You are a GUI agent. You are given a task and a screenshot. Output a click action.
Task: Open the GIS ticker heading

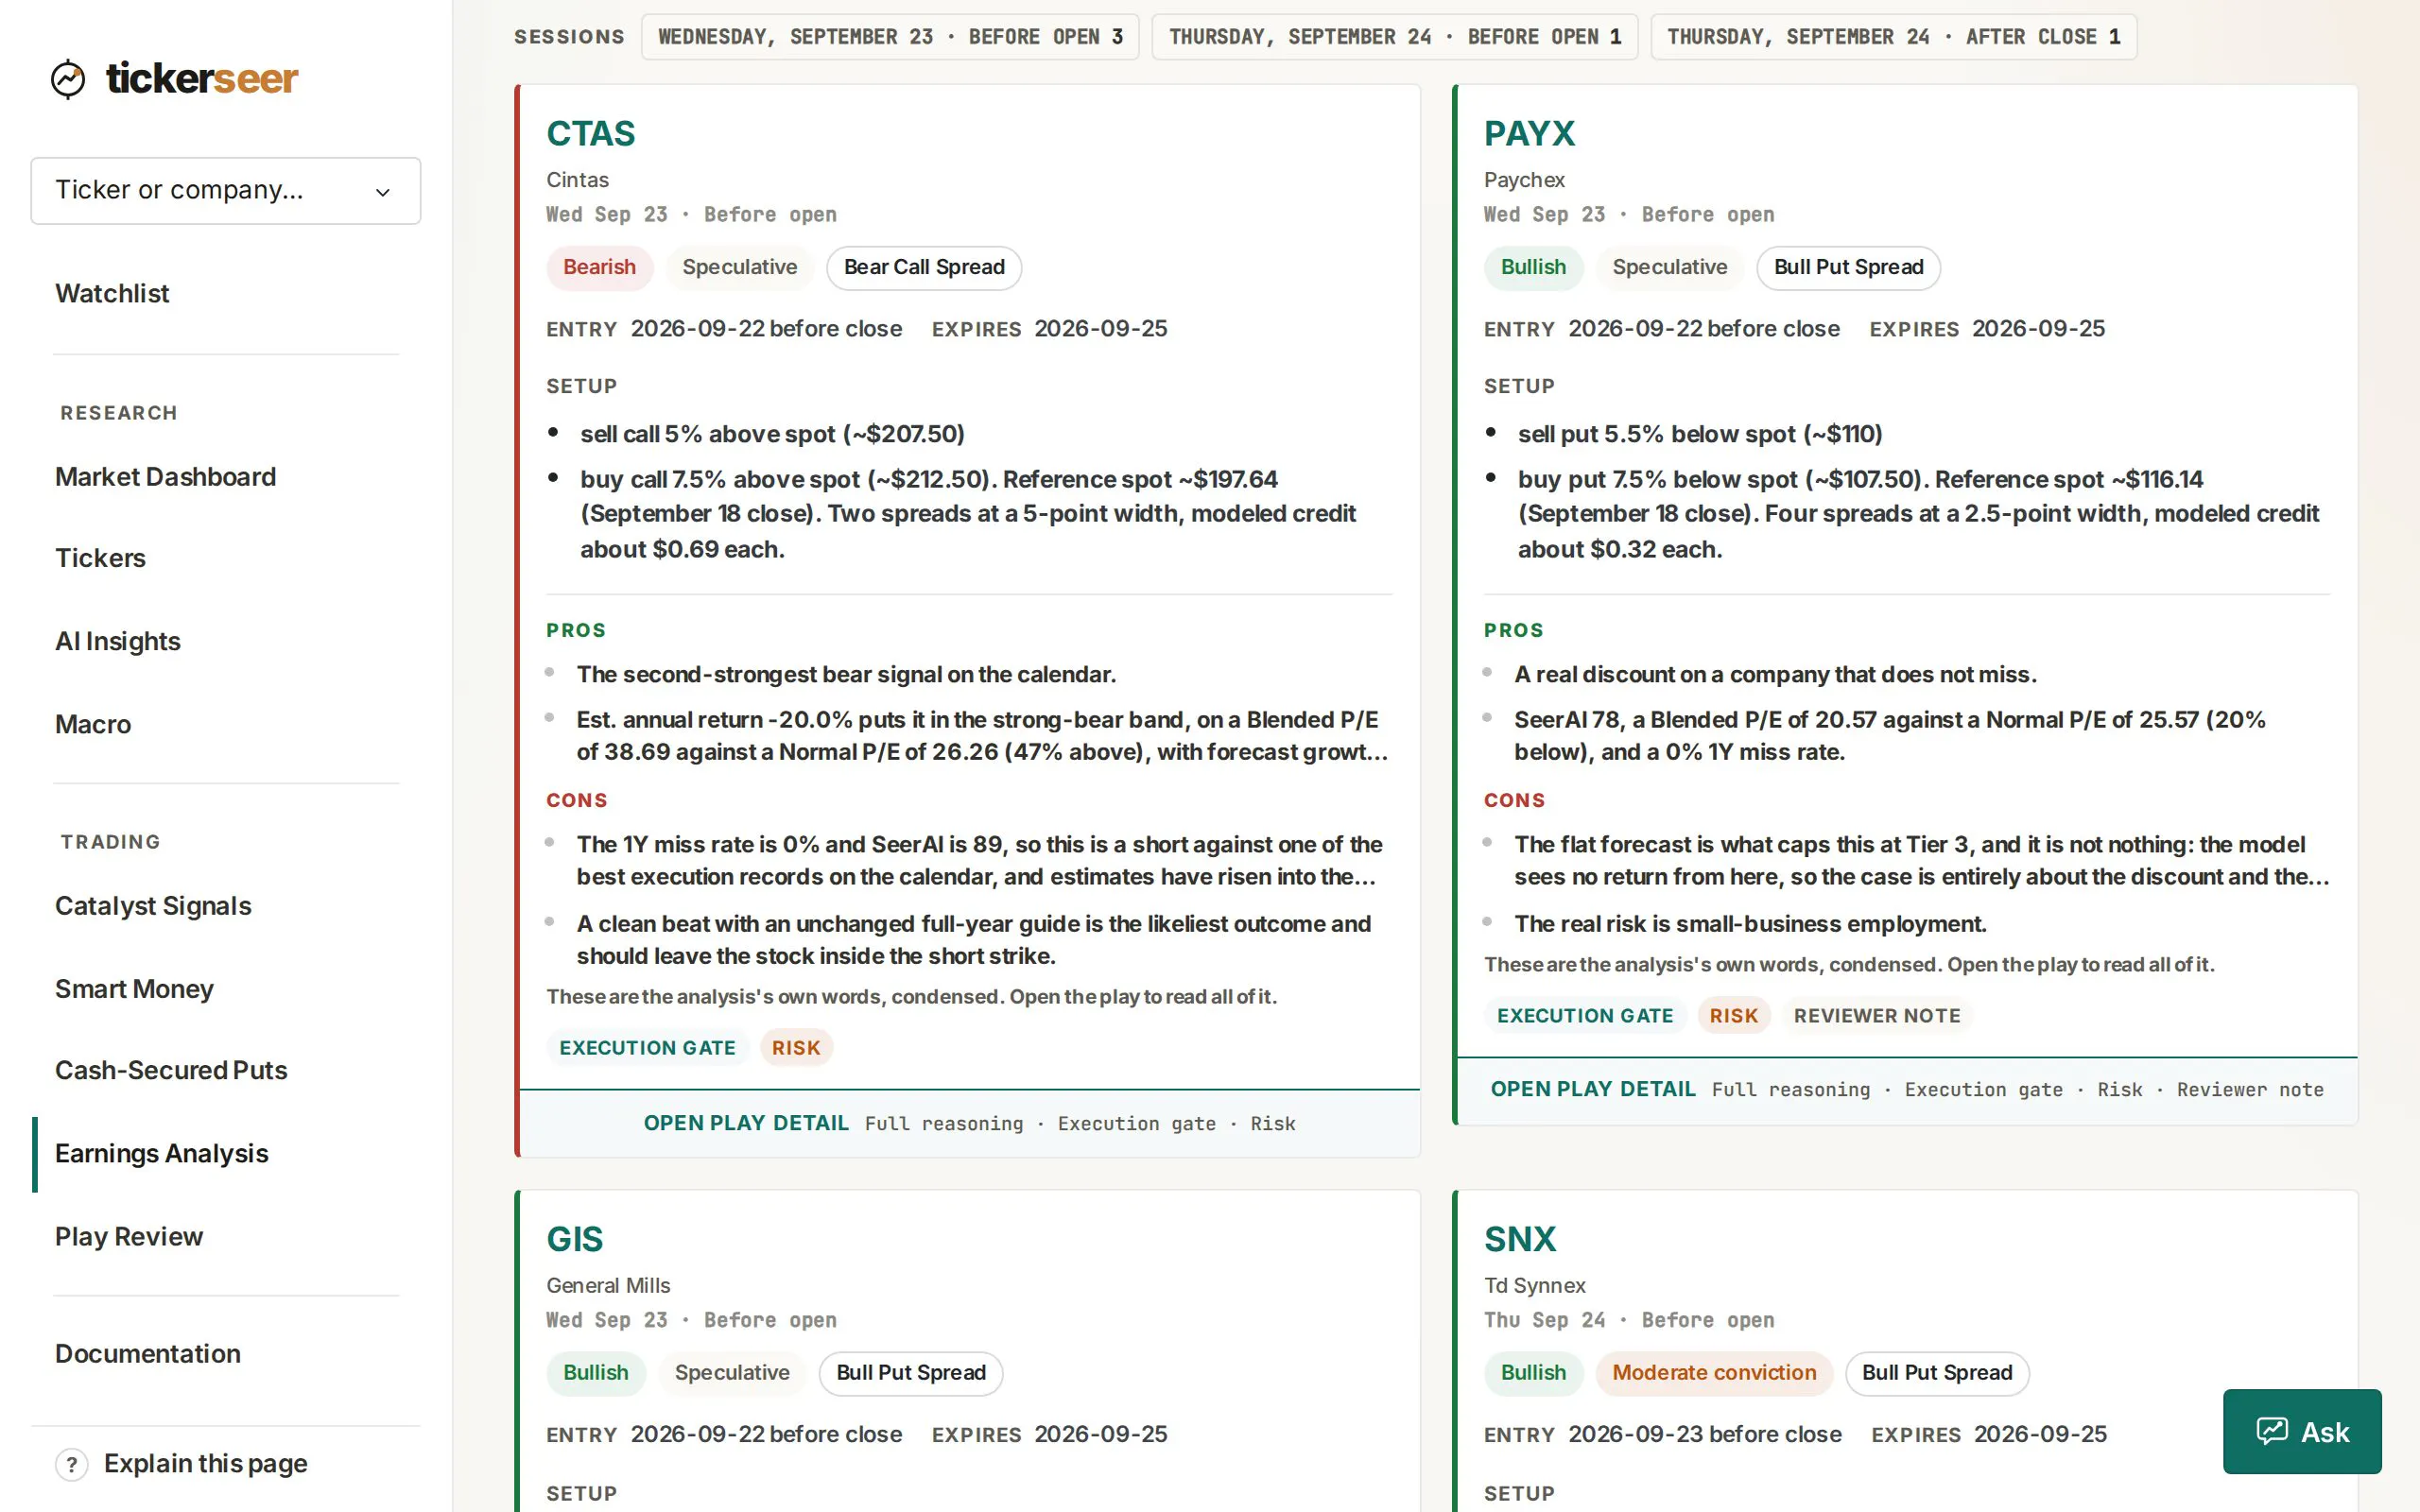(575, 1239)
